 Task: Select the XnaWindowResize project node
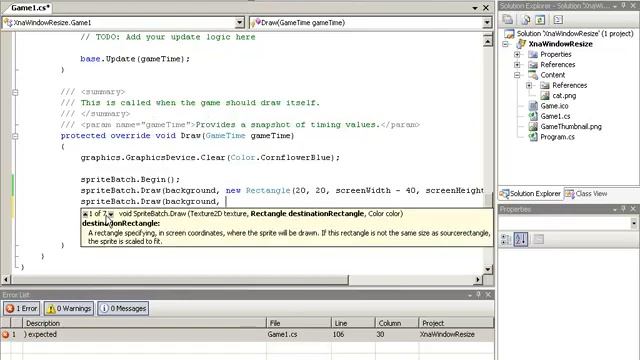pyautogui.click(x=560, y=44)
